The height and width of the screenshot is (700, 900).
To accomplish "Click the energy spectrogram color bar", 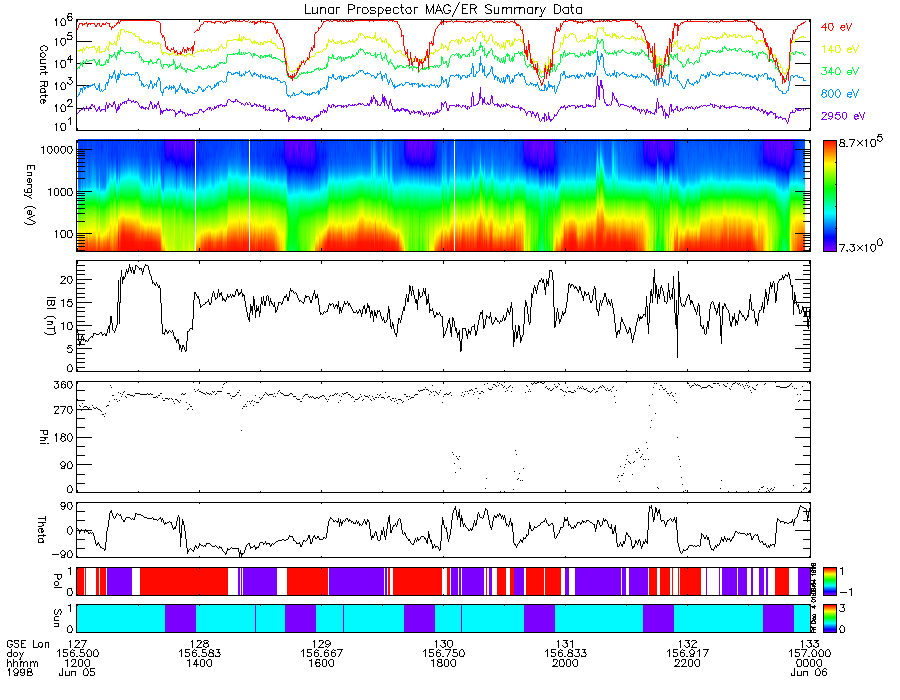I will [x=829, y=196].
